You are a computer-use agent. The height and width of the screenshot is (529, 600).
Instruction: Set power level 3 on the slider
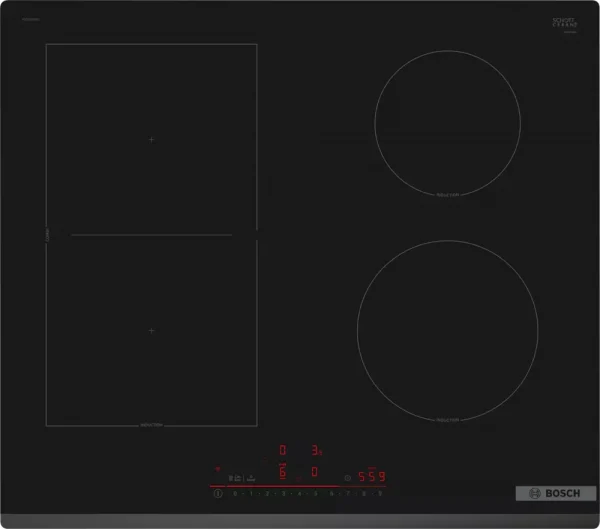(x=284, y=494)
